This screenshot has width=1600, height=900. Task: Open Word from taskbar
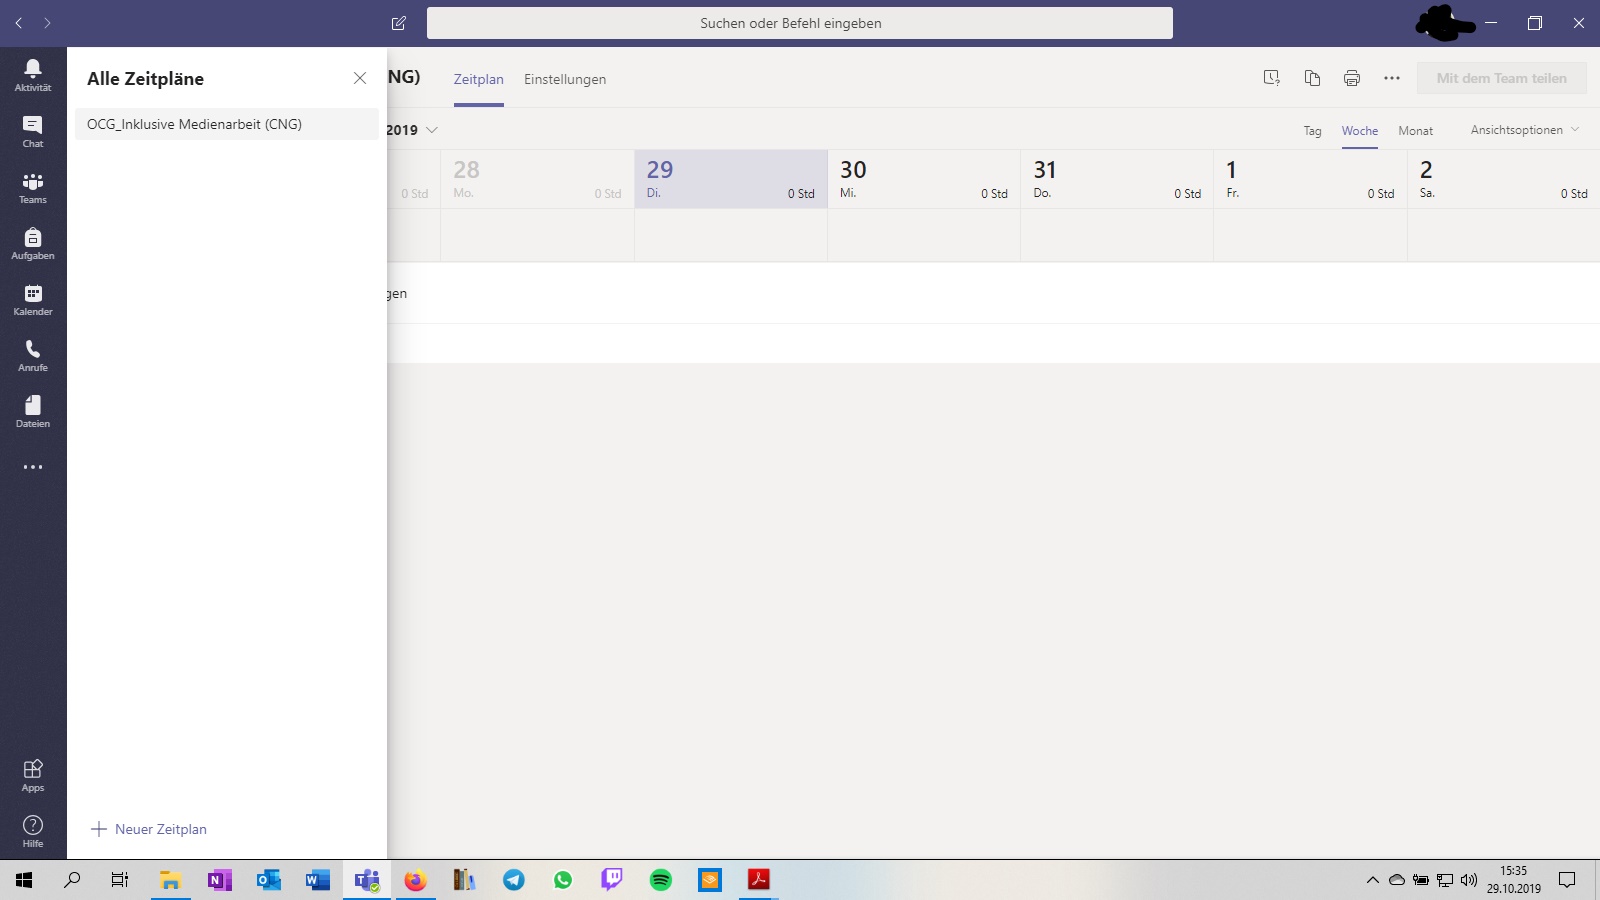point(317,880)
